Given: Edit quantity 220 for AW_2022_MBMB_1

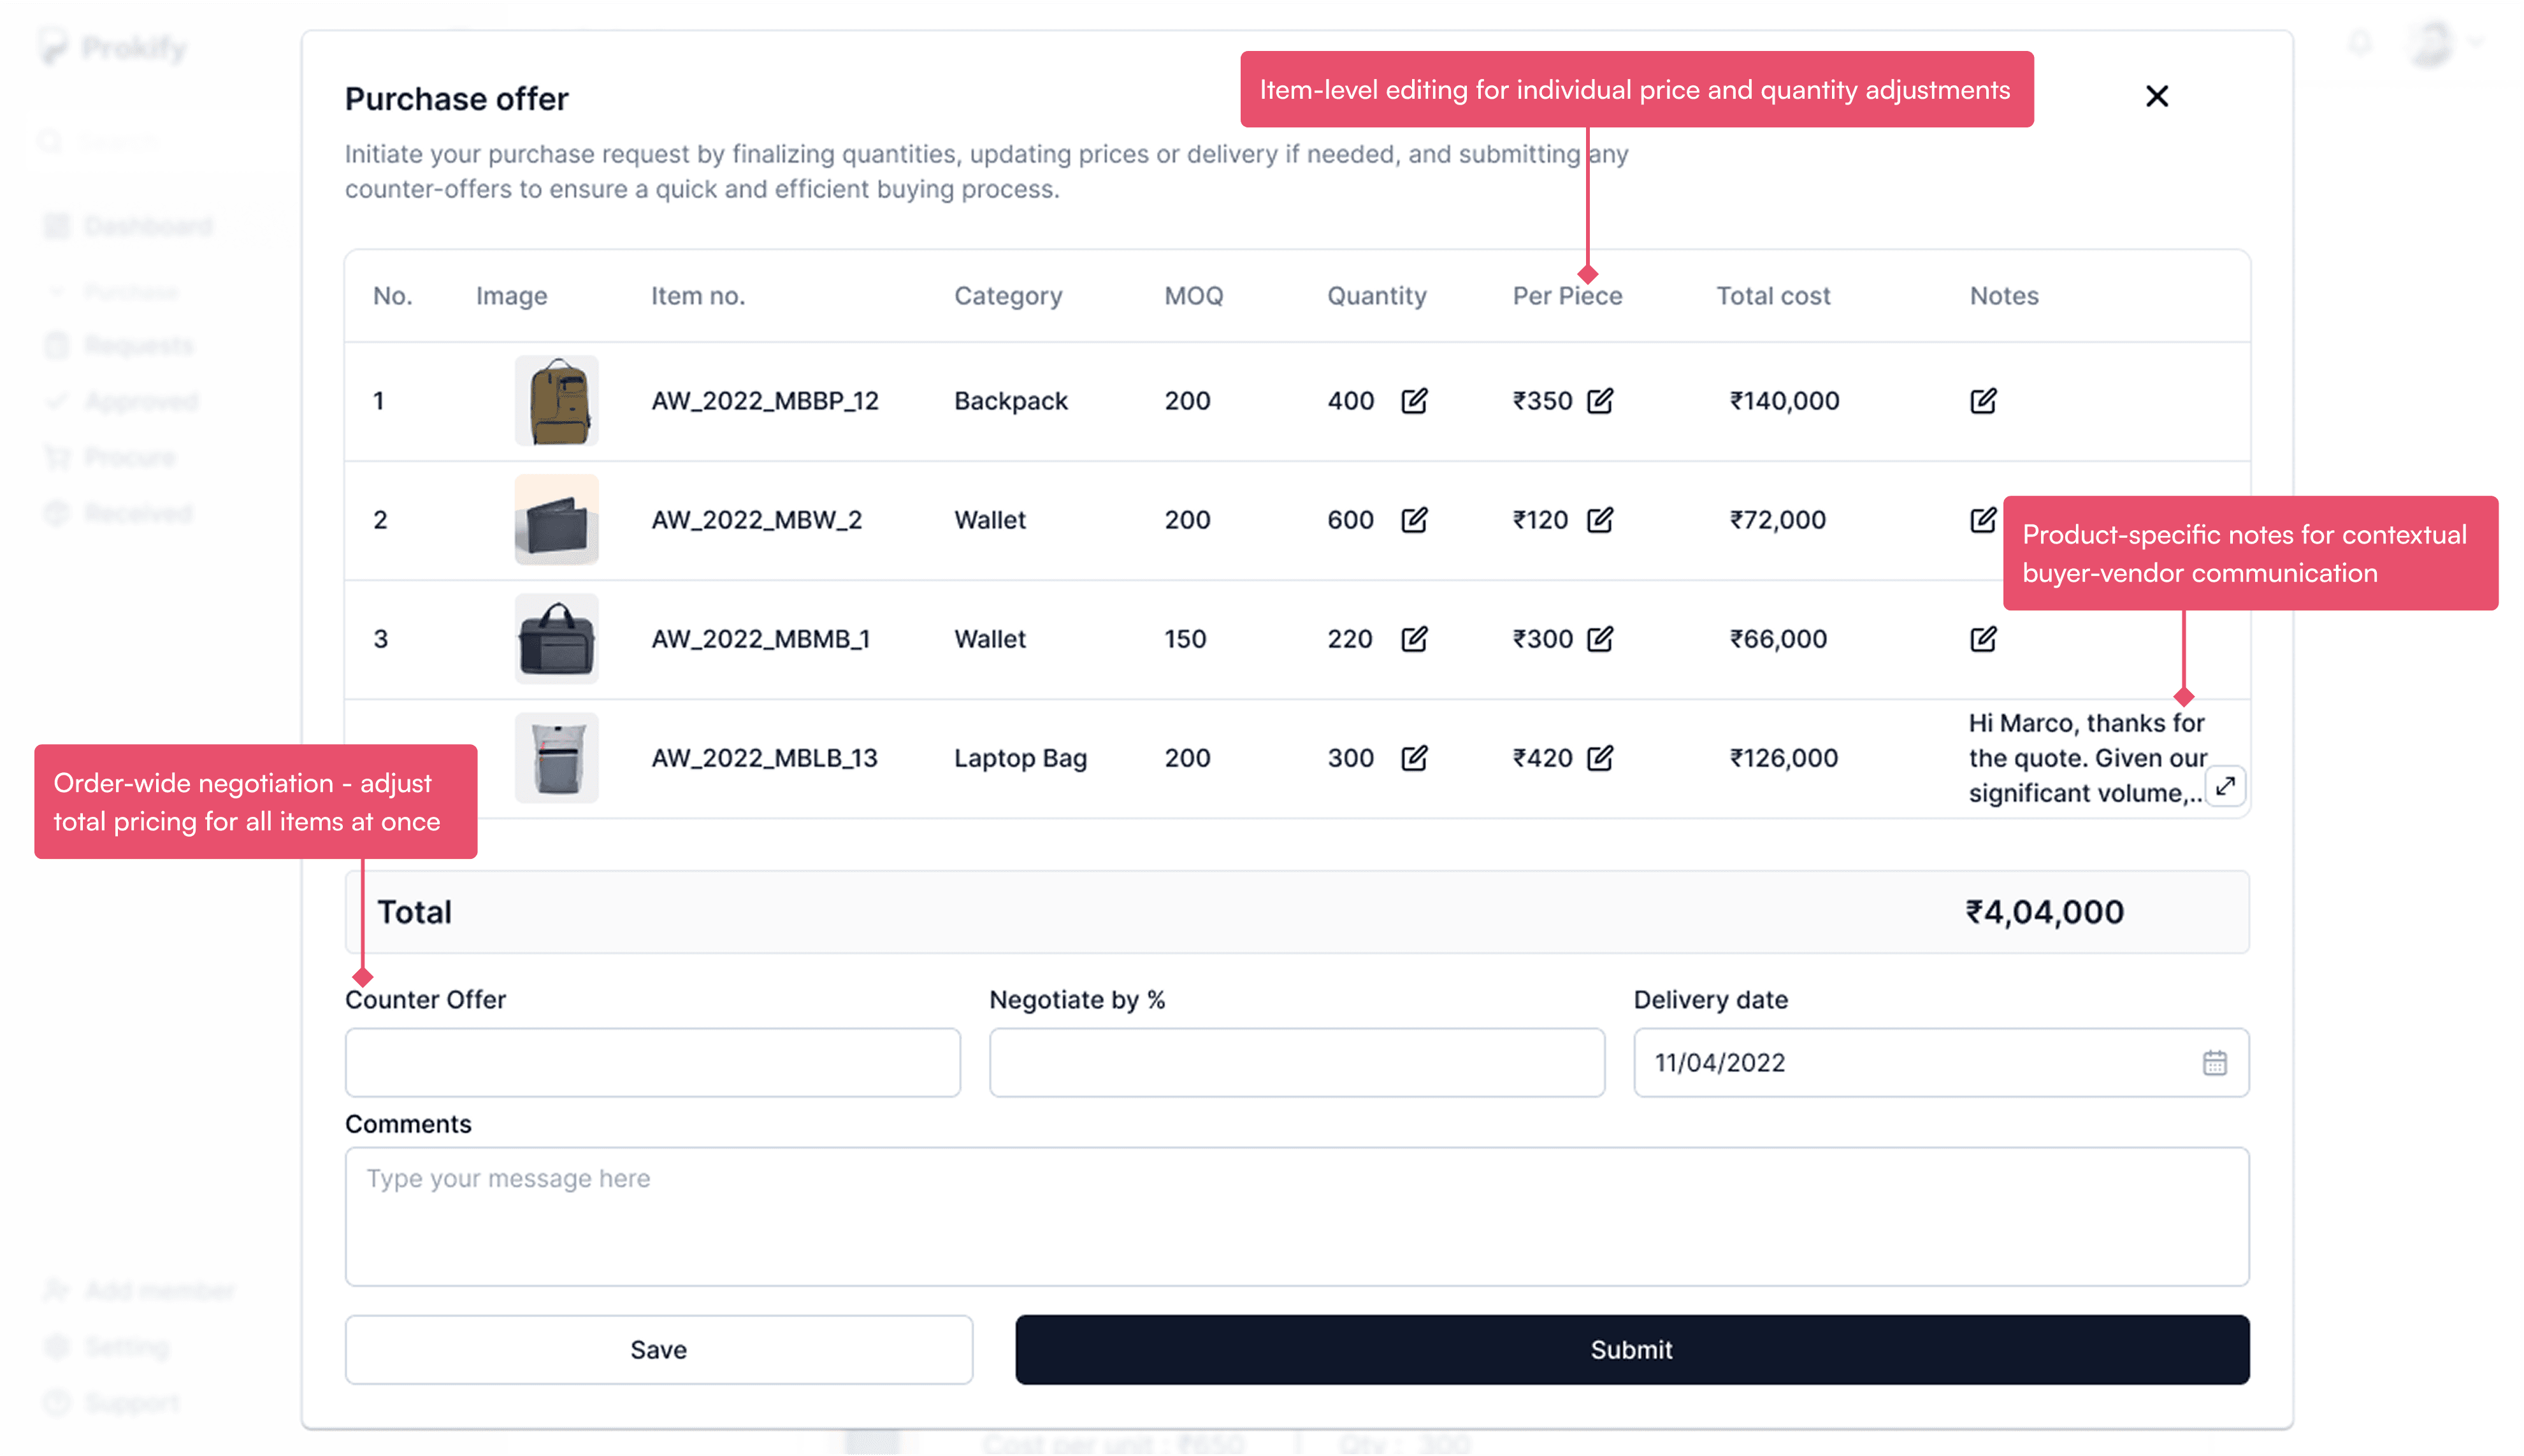Looking at the screenshot, I should 1414,639.
